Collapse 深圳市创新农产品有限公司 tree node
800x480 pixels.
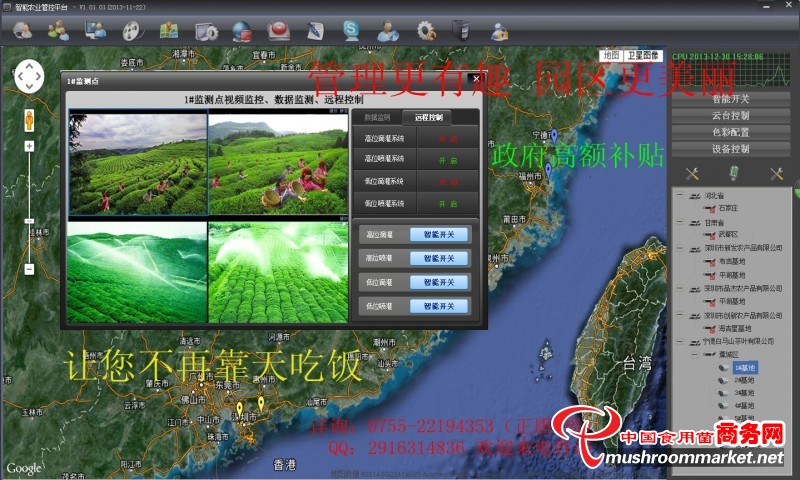680,315
